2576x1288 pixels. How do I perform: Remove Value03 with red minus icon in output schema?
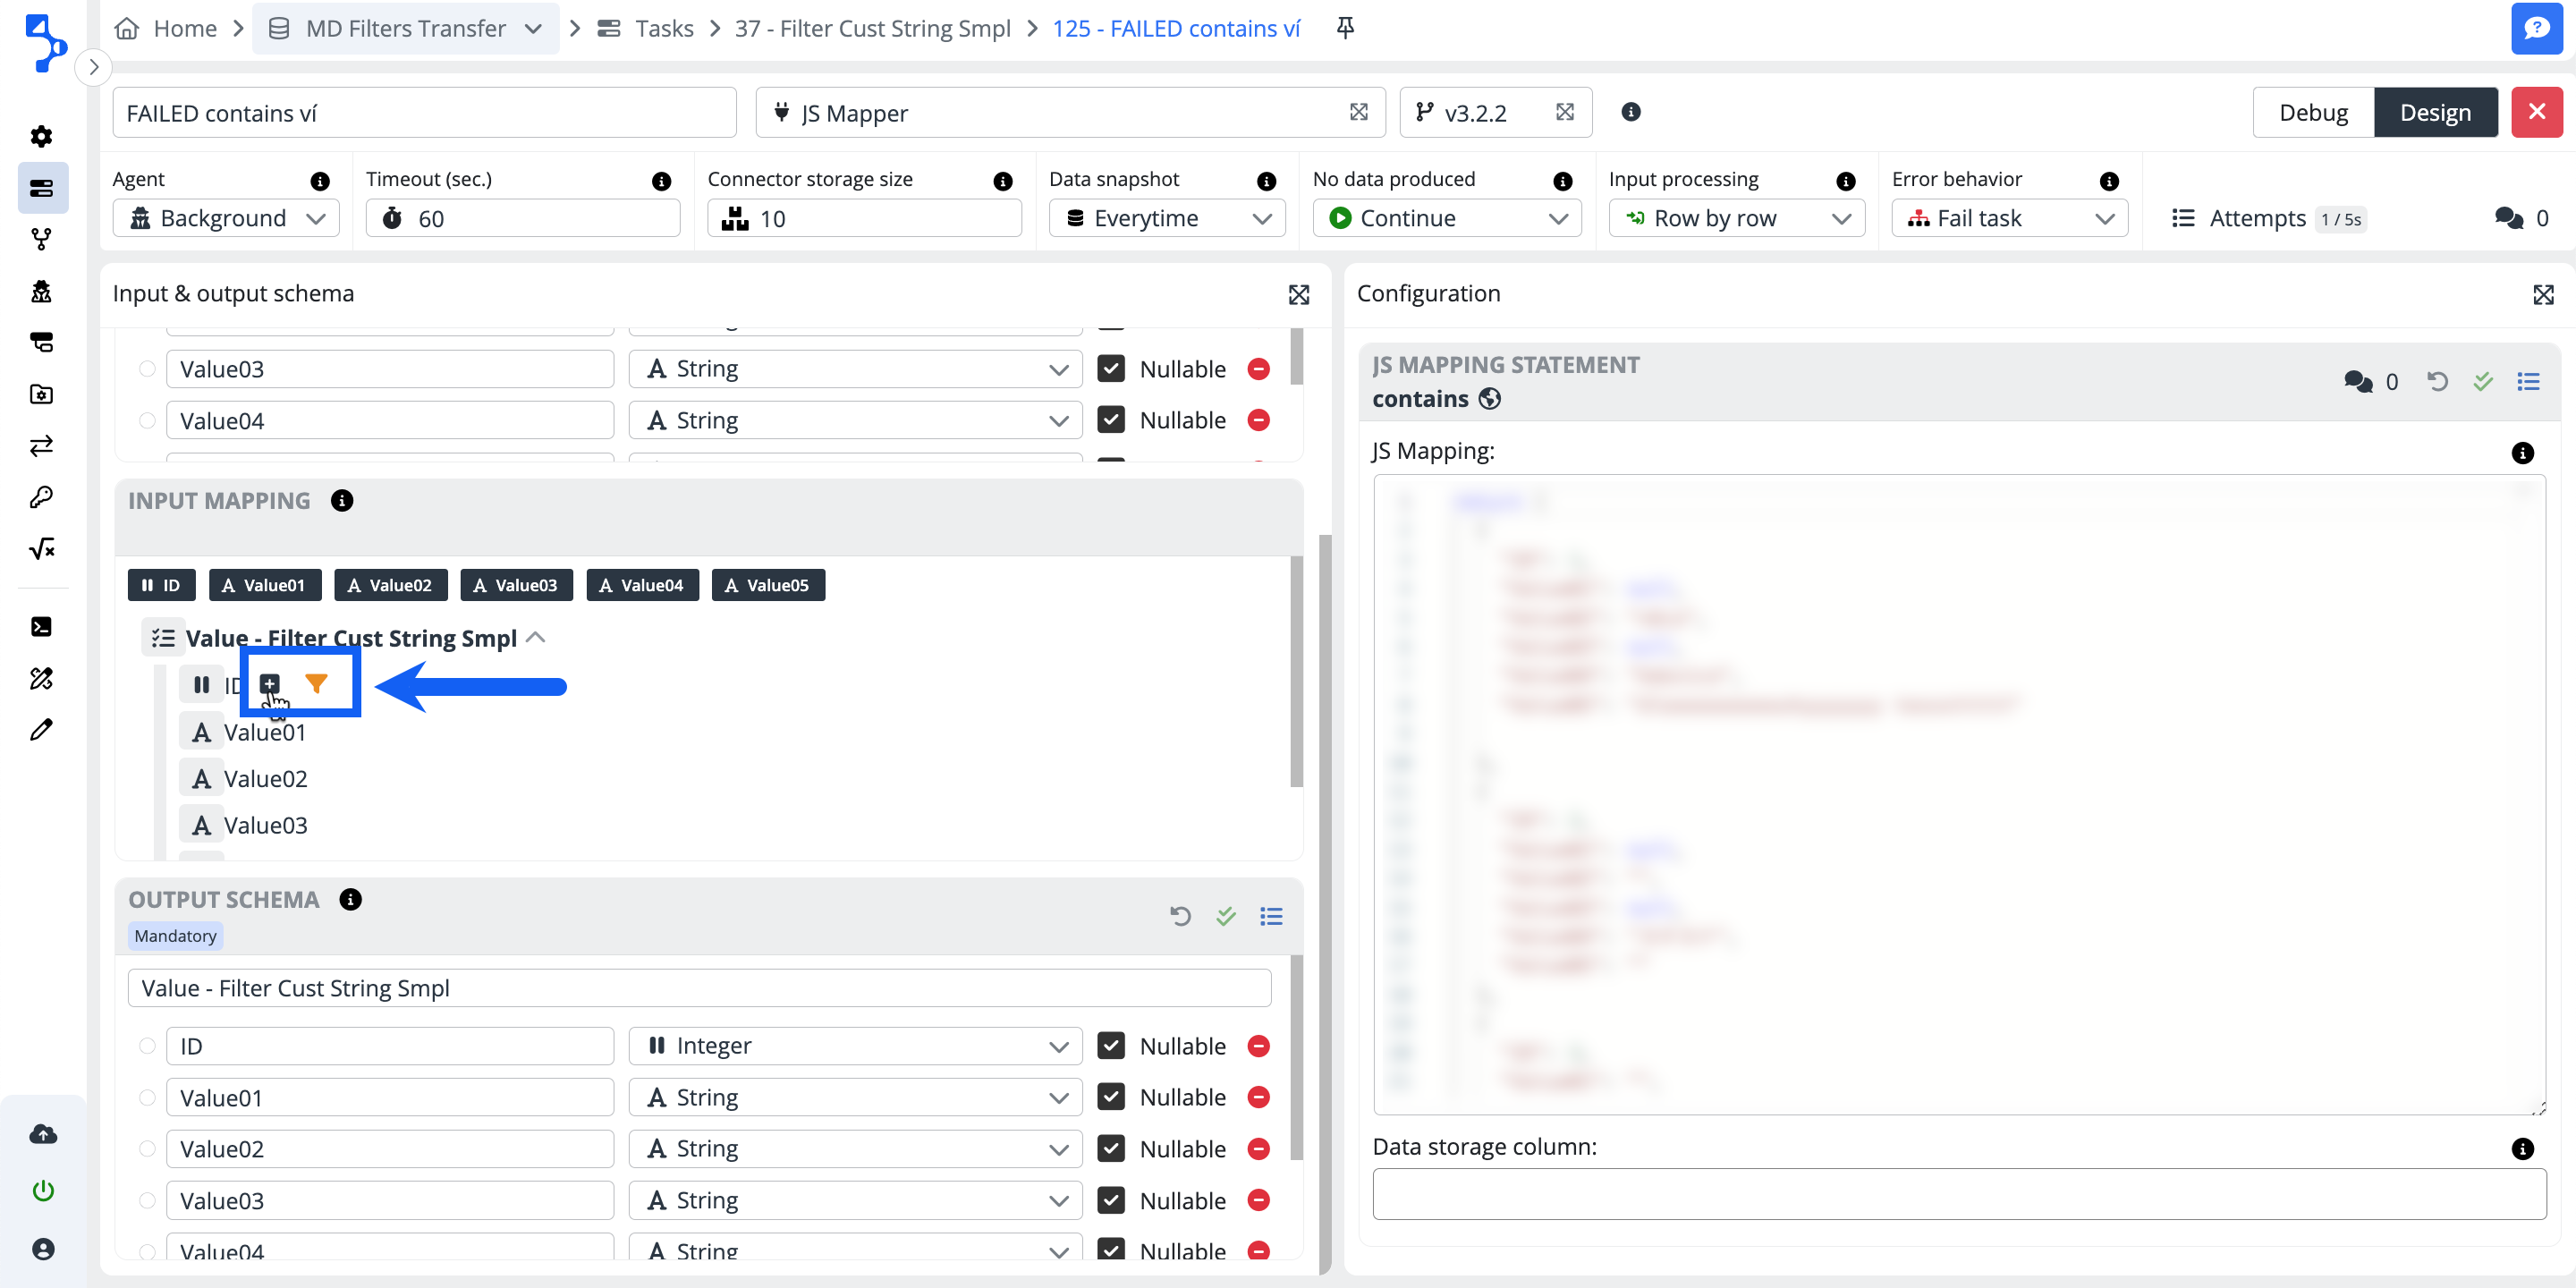point(1259,1200)
